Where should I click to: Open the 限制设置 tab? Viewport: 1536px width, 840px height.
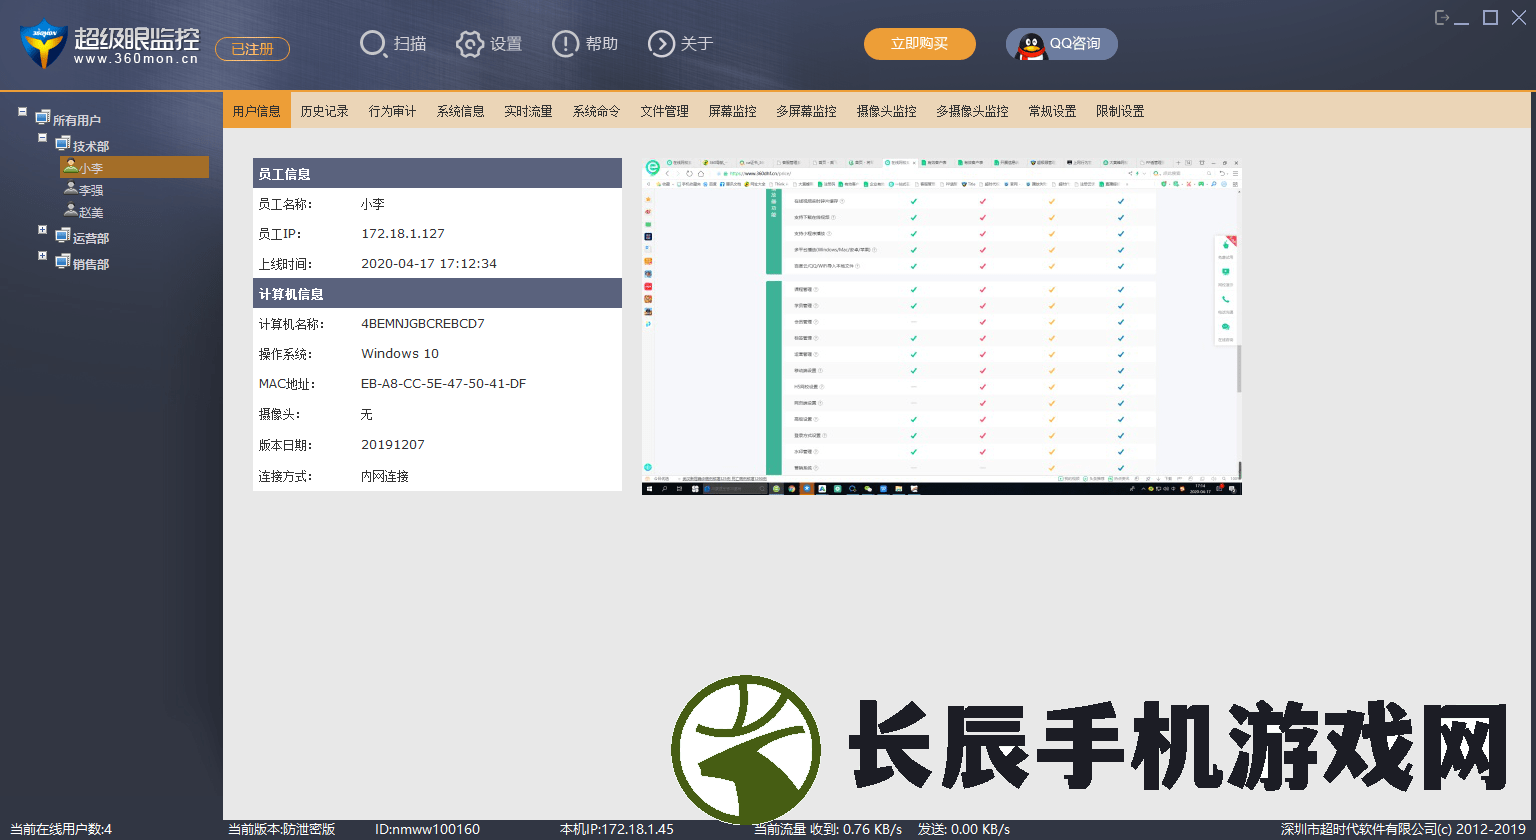click(x=1121, y=111)
